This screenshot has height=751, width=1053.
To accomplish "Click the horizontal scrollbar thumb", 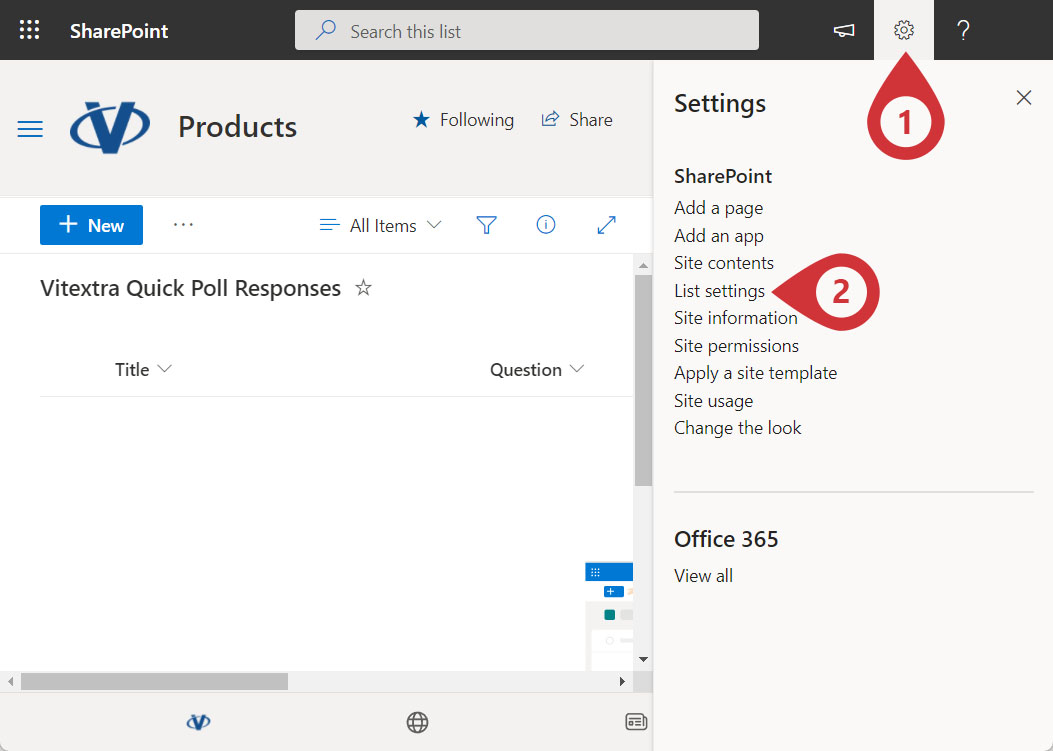I will [x=154, y=681].
